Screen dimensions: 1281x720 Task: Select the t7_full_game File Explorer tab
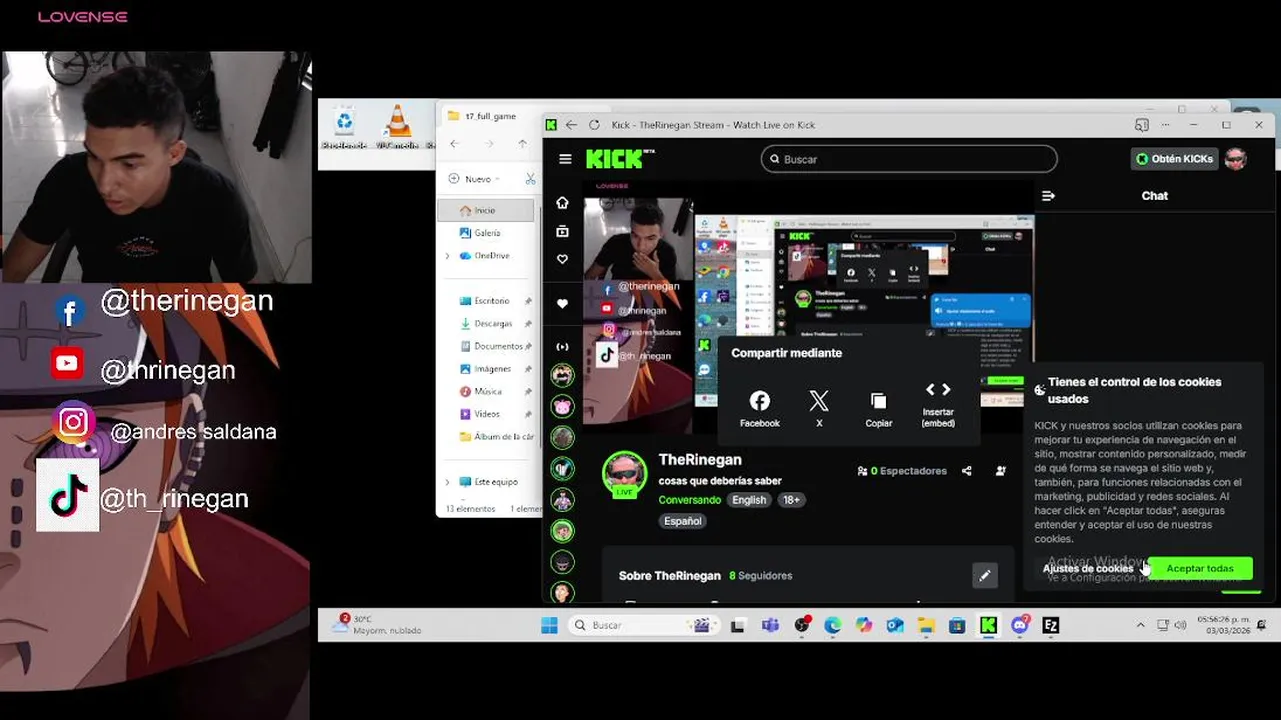click(490, 116)
